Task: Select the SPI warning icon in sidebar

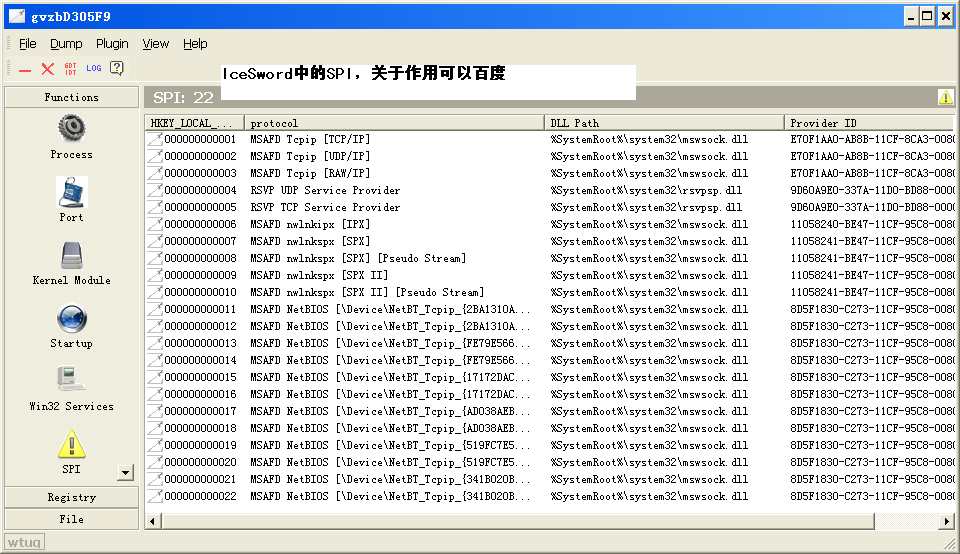Action: [72, 443]
